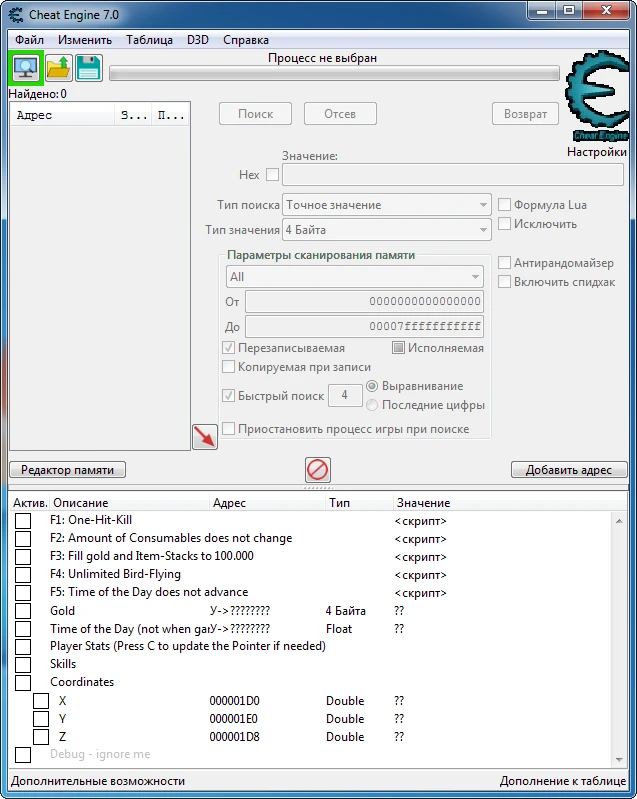The width and height of the screenshot is (637, 799).
Task: Sort table by Описание column header
Action: 129,503
